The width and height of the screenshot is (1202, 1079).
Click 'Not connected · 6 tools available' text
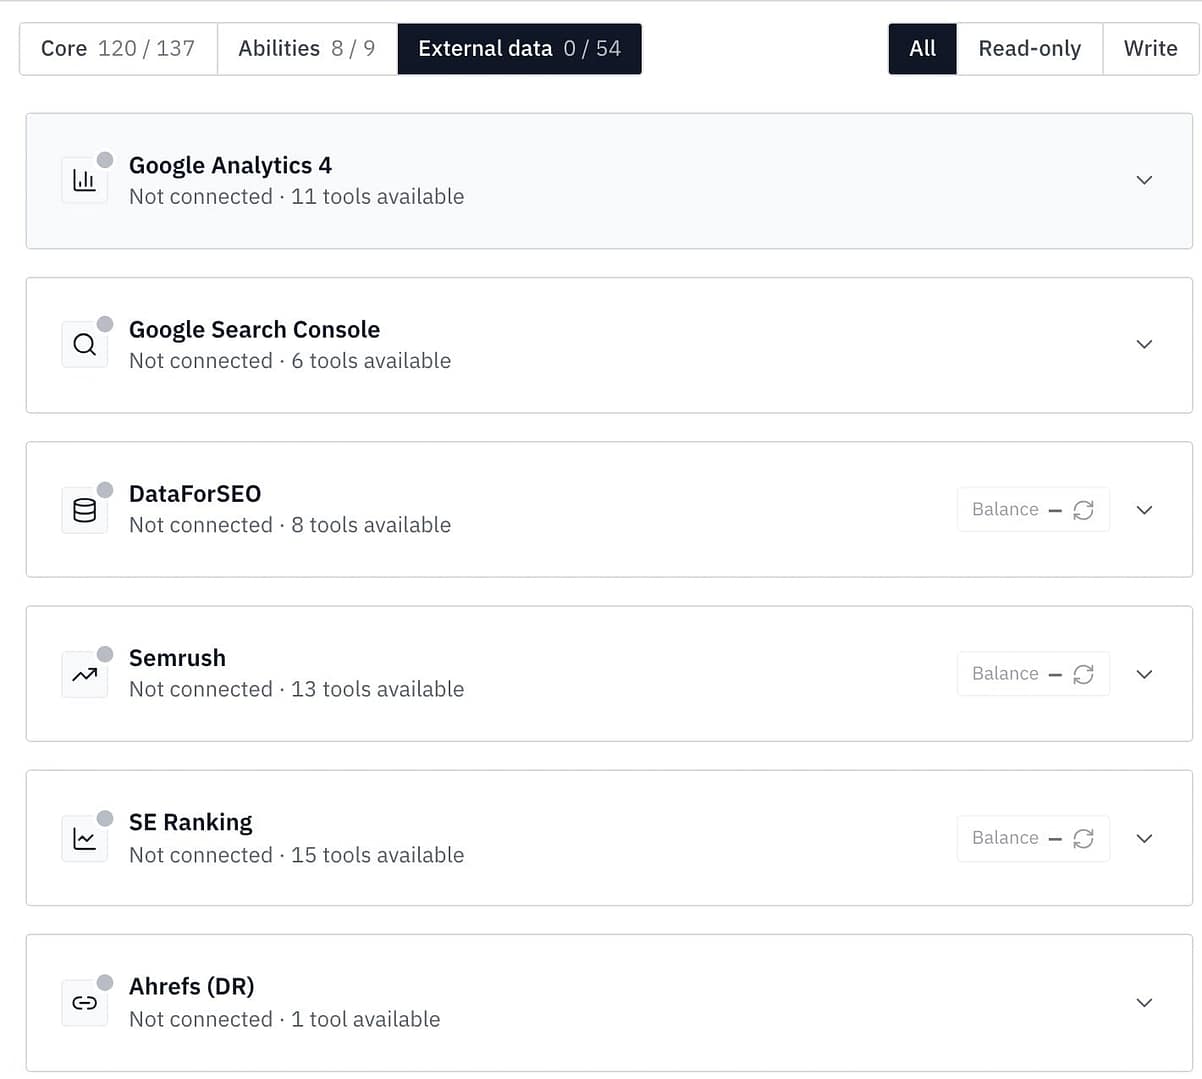pyautogui.click(x=290, y=361)
